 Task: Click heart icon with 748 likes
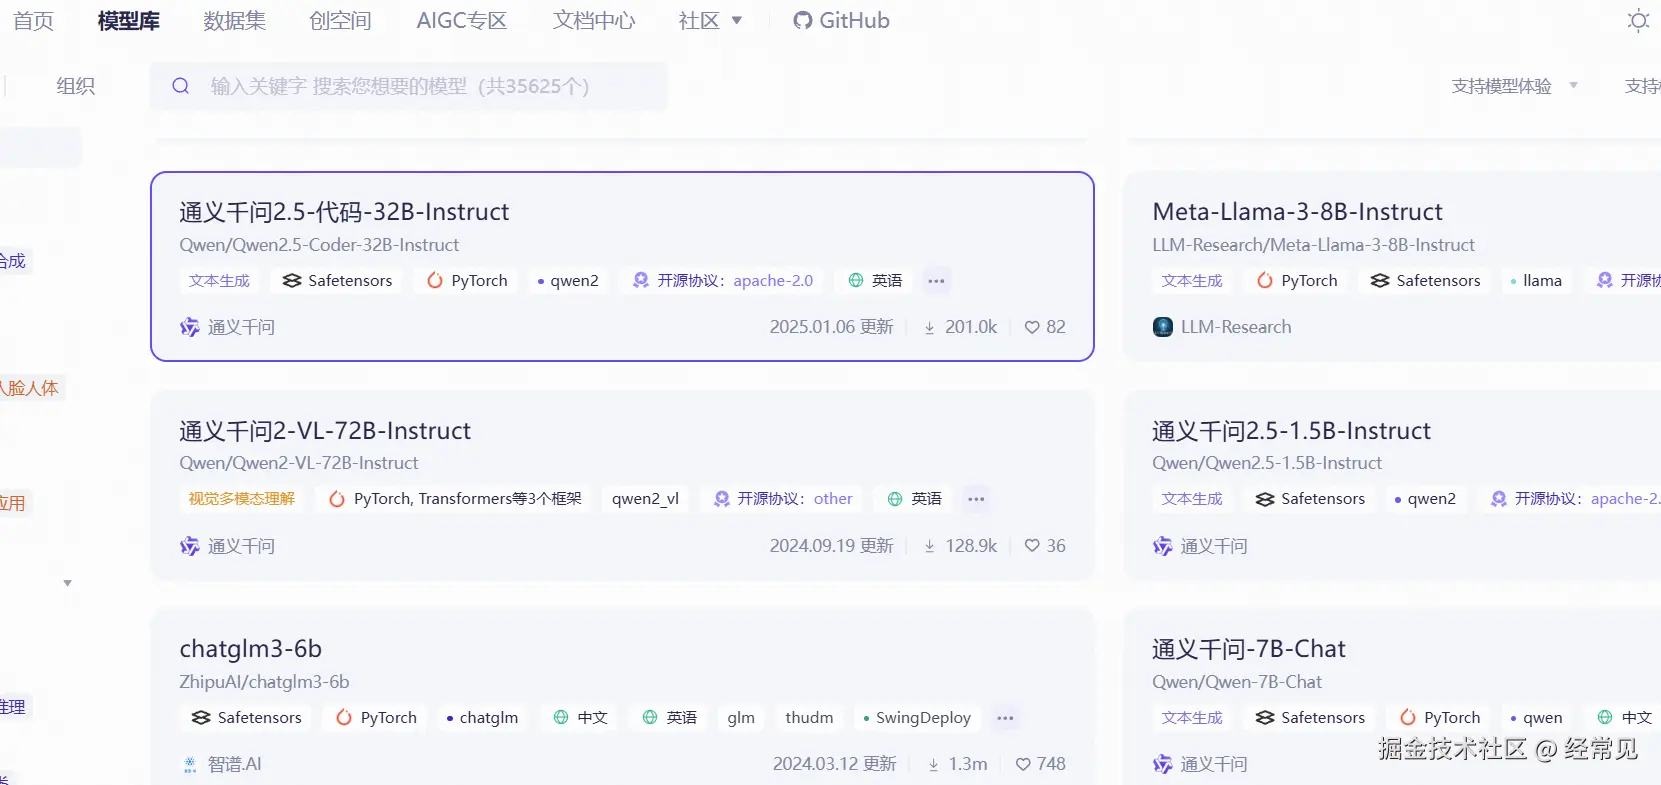pos(1023,764)
